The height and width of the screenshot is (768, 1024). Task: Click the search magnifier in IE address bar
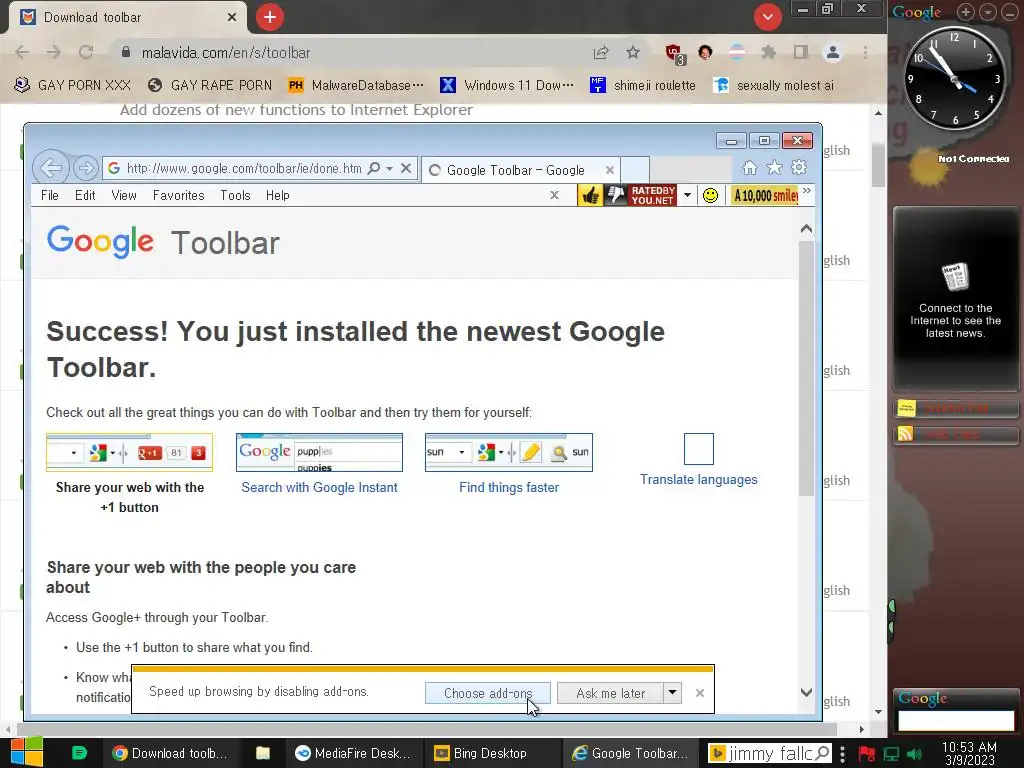(374, 168)
